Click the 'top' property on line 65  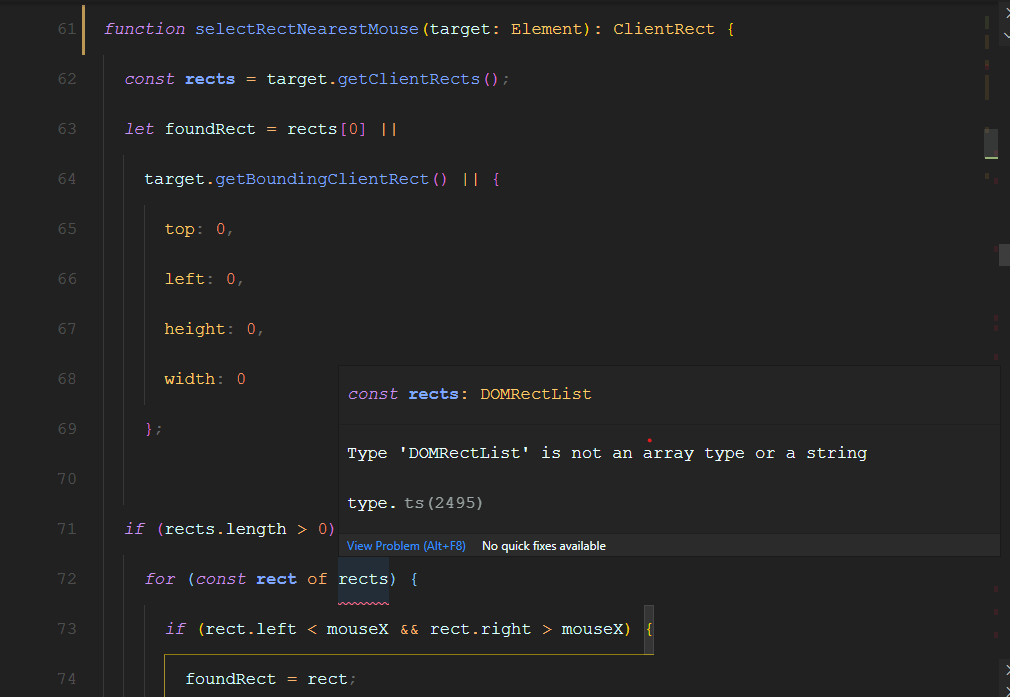coord(180,229)
